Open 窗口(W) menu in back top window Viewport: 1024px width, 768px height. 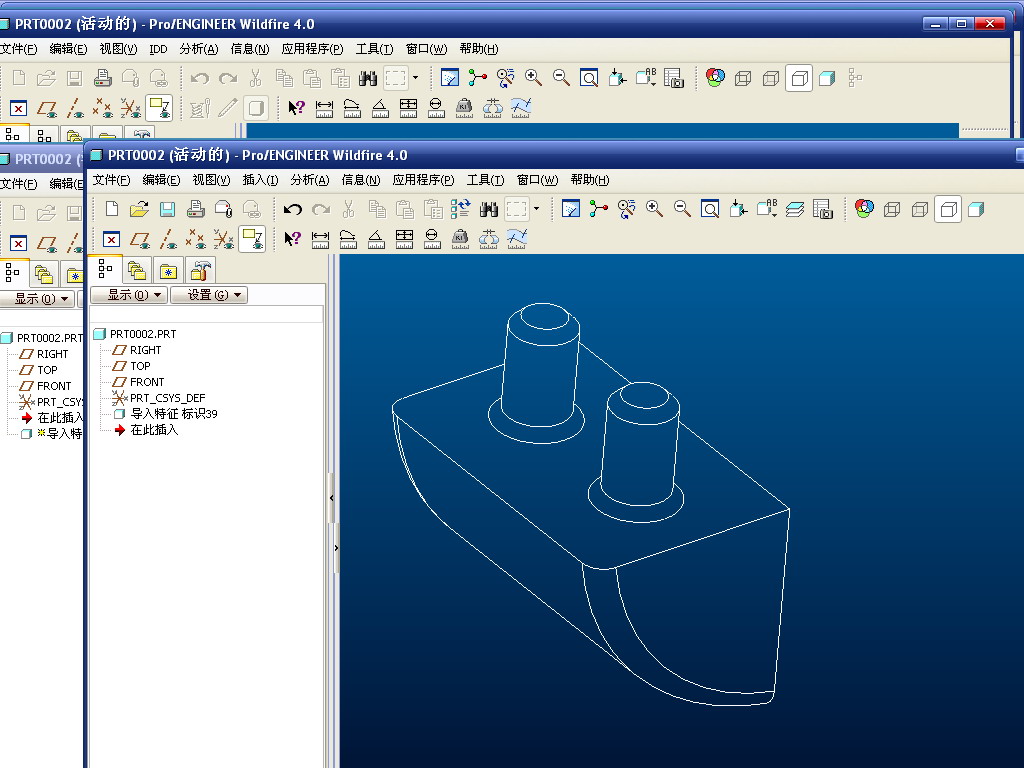[426, 49]
